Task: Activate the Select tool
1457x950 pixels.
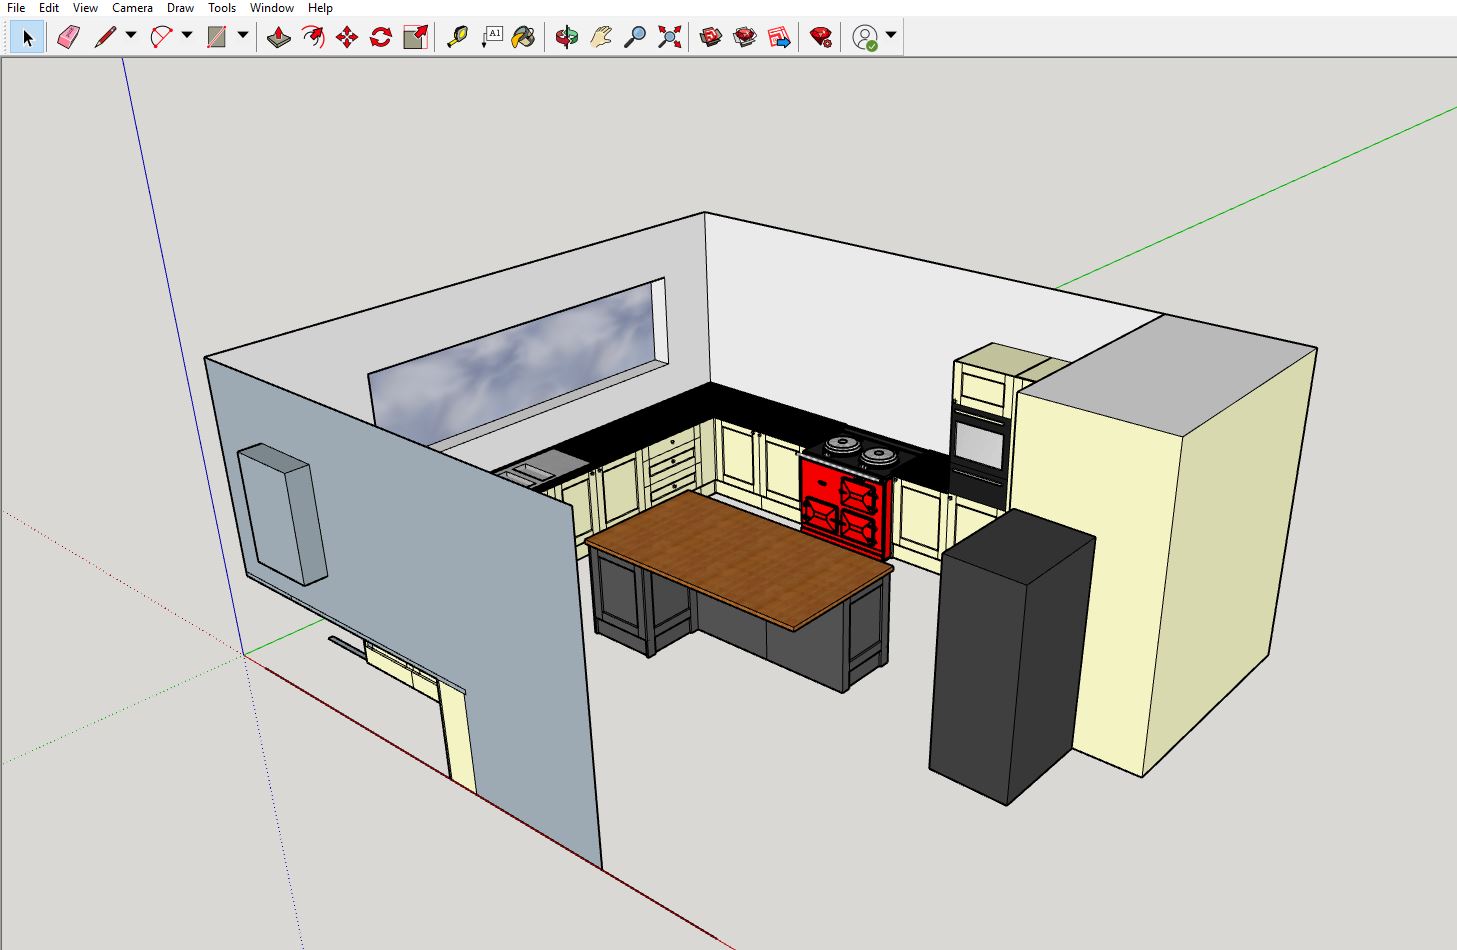Action: [27, 36]
